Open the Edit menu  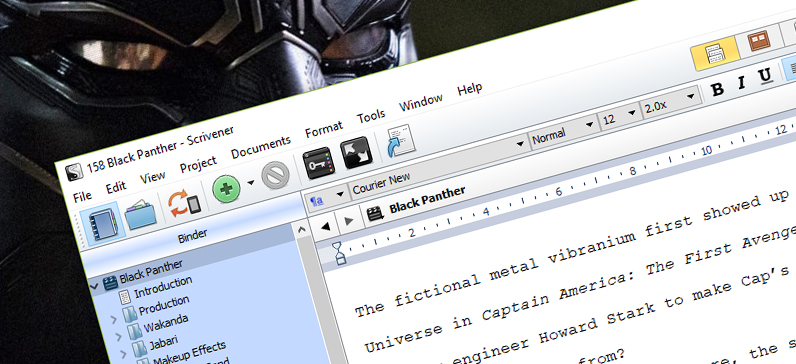[116, 187]
